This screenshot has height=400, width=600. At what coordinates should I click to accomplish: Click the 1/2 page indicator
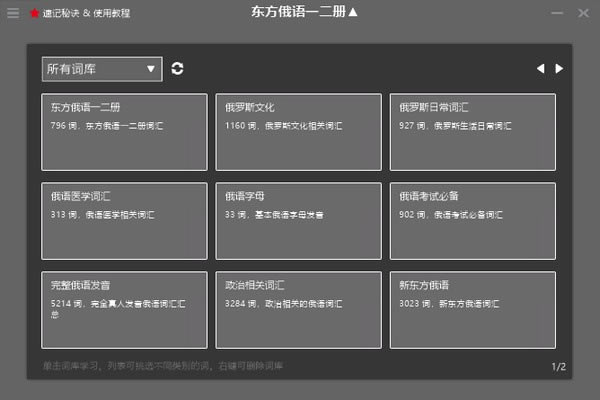click(558, 367)
